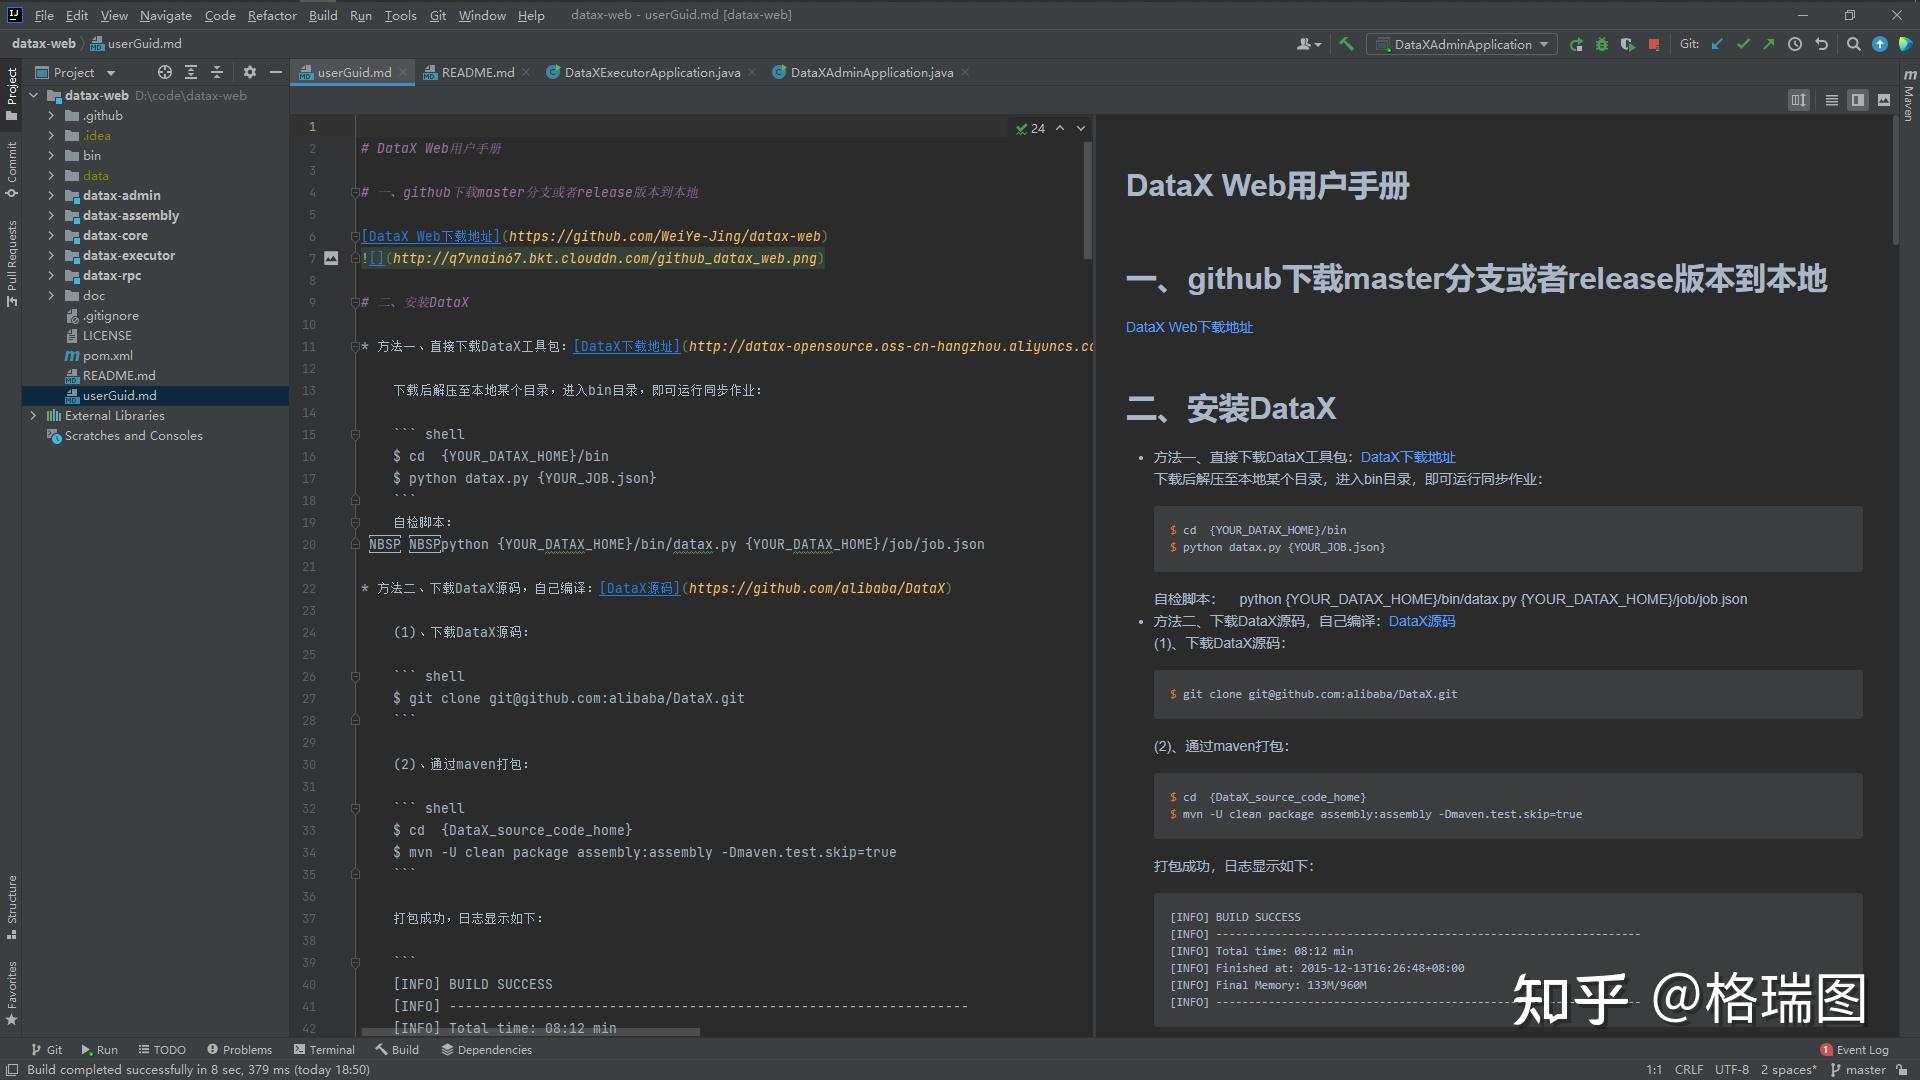Open Git history with the clock icon
The width and height of the screenshot is (1920, 1080).
[1795, 44]
